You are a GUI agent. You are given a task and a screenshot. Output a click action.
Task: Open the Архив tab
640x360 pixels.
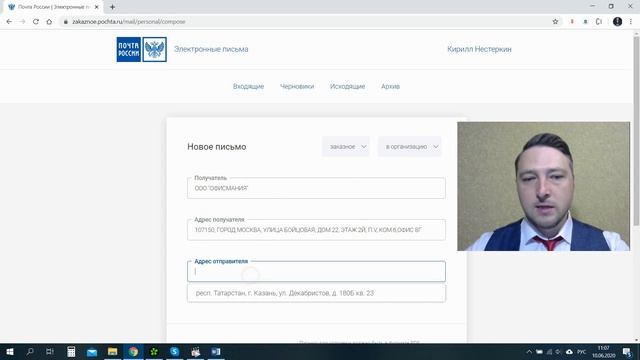pyautogui.click(x=391, y=86)
